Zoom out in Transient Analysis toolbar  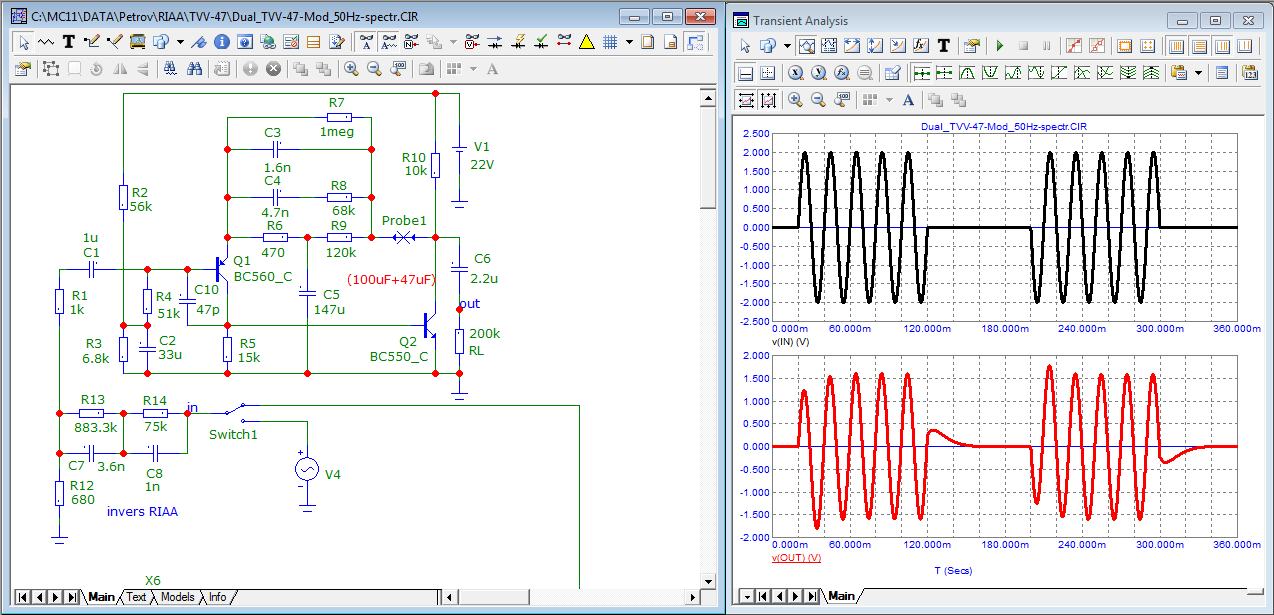point(818,100)
